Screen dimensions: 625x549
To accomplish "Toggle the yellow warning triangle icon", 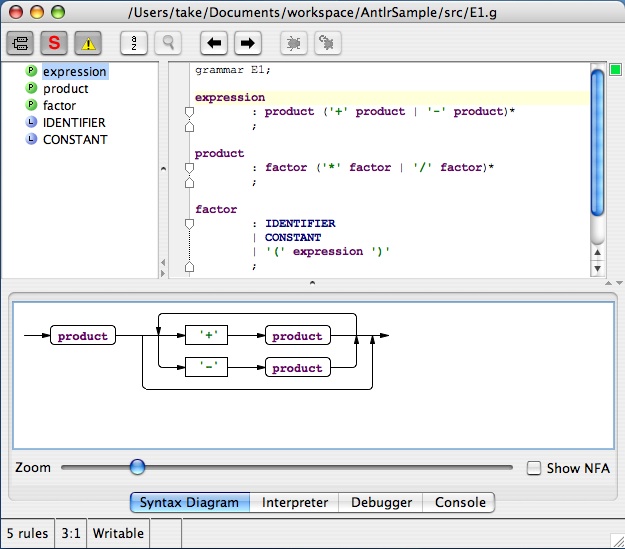I will tap(88, 43).
